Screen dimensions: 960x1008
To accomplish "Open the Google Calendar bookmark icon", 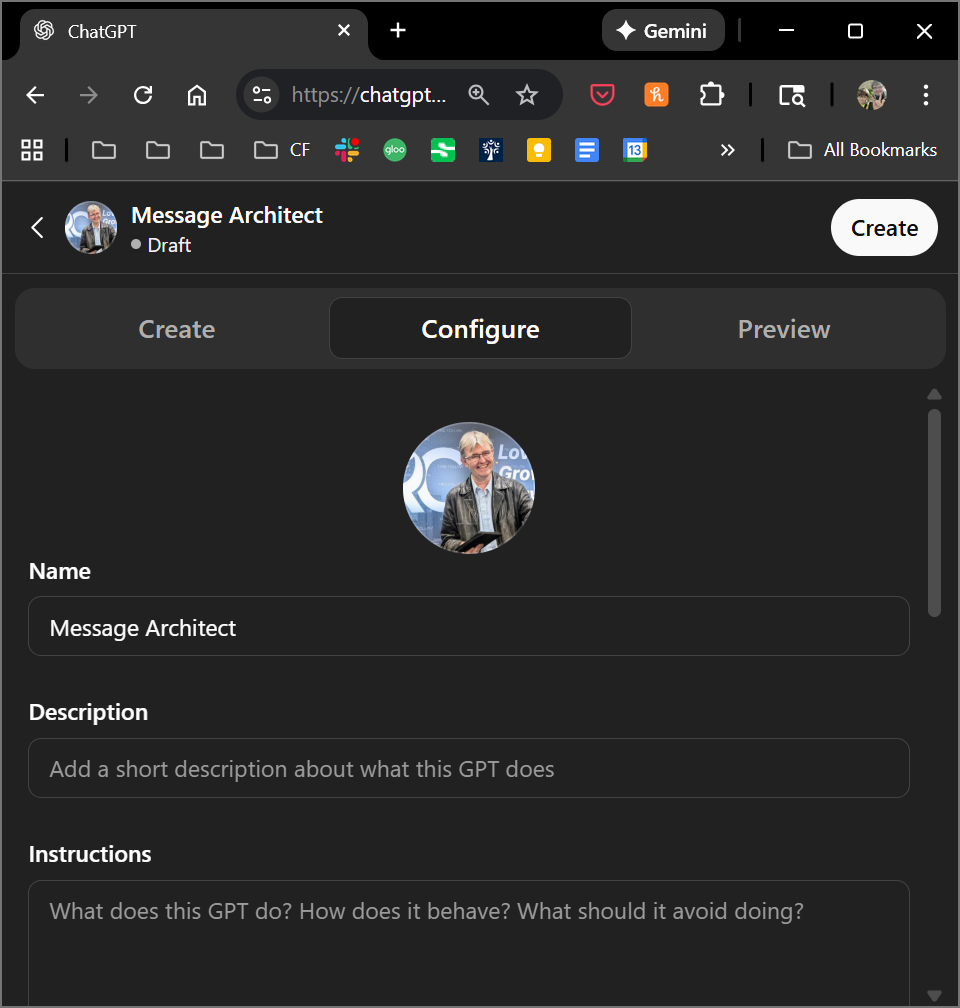I will point(635,150).
